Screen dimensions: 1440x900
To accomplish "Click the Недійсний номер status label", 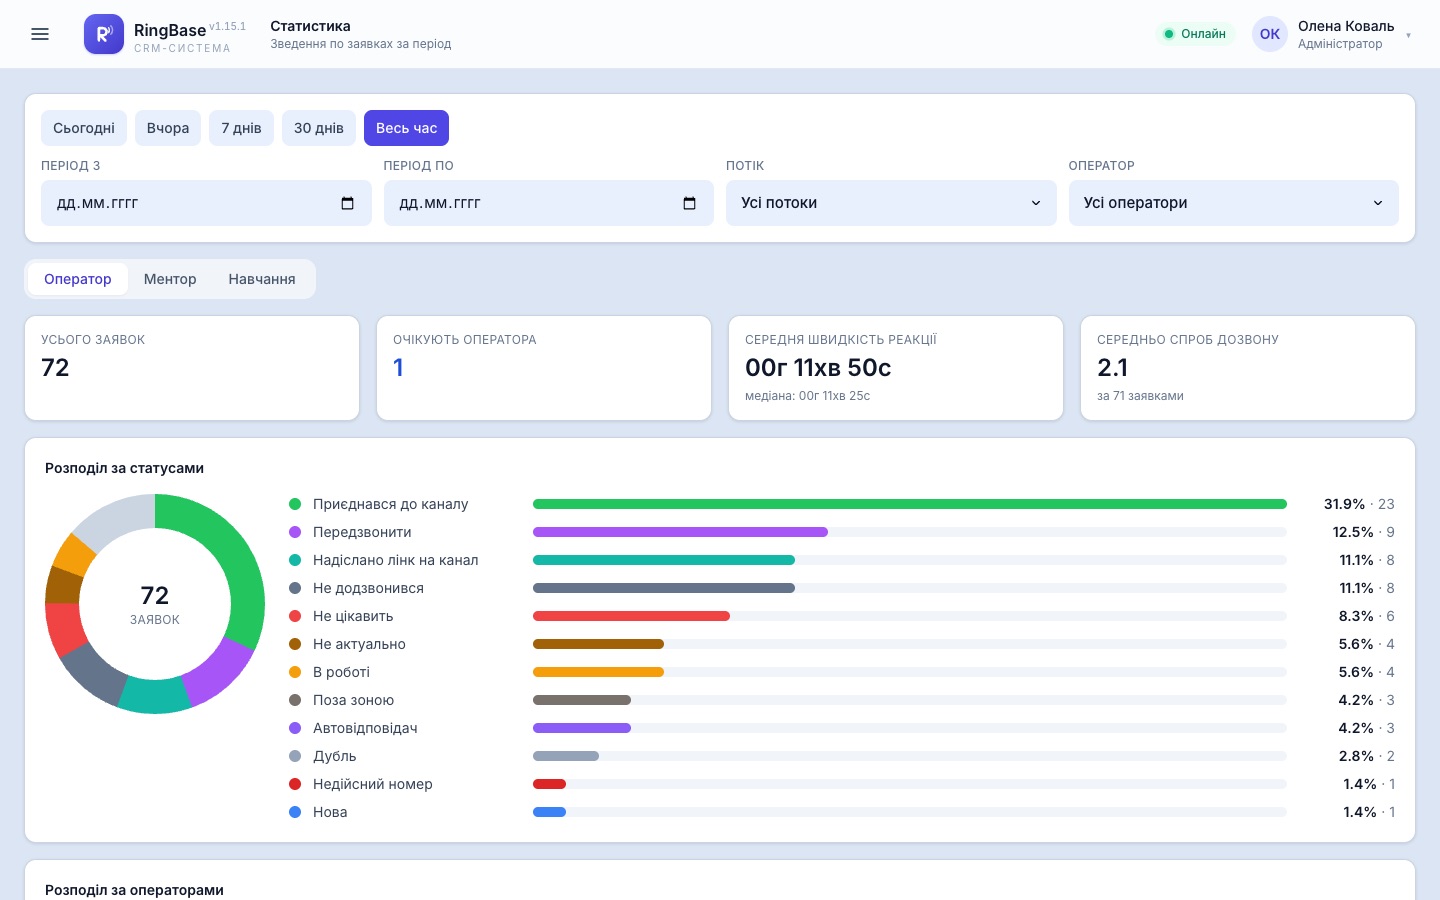I will [x=373, y=784].
